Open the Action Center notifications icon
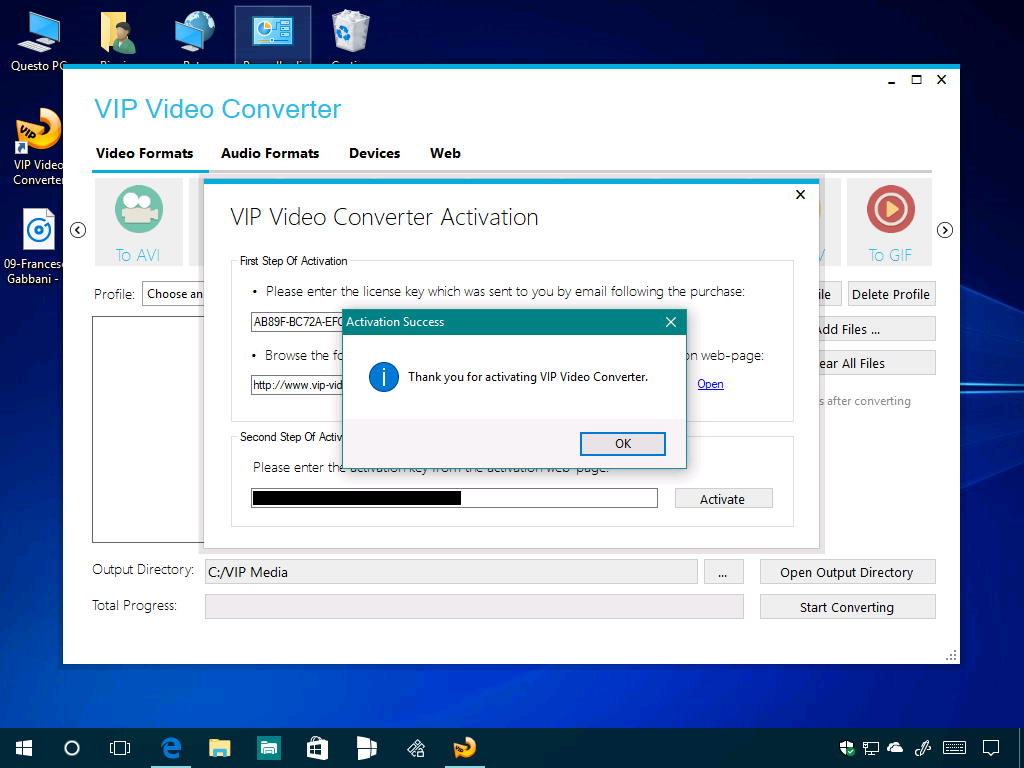This screenshot has width=1024, height=768. click(x=991, y=748)
